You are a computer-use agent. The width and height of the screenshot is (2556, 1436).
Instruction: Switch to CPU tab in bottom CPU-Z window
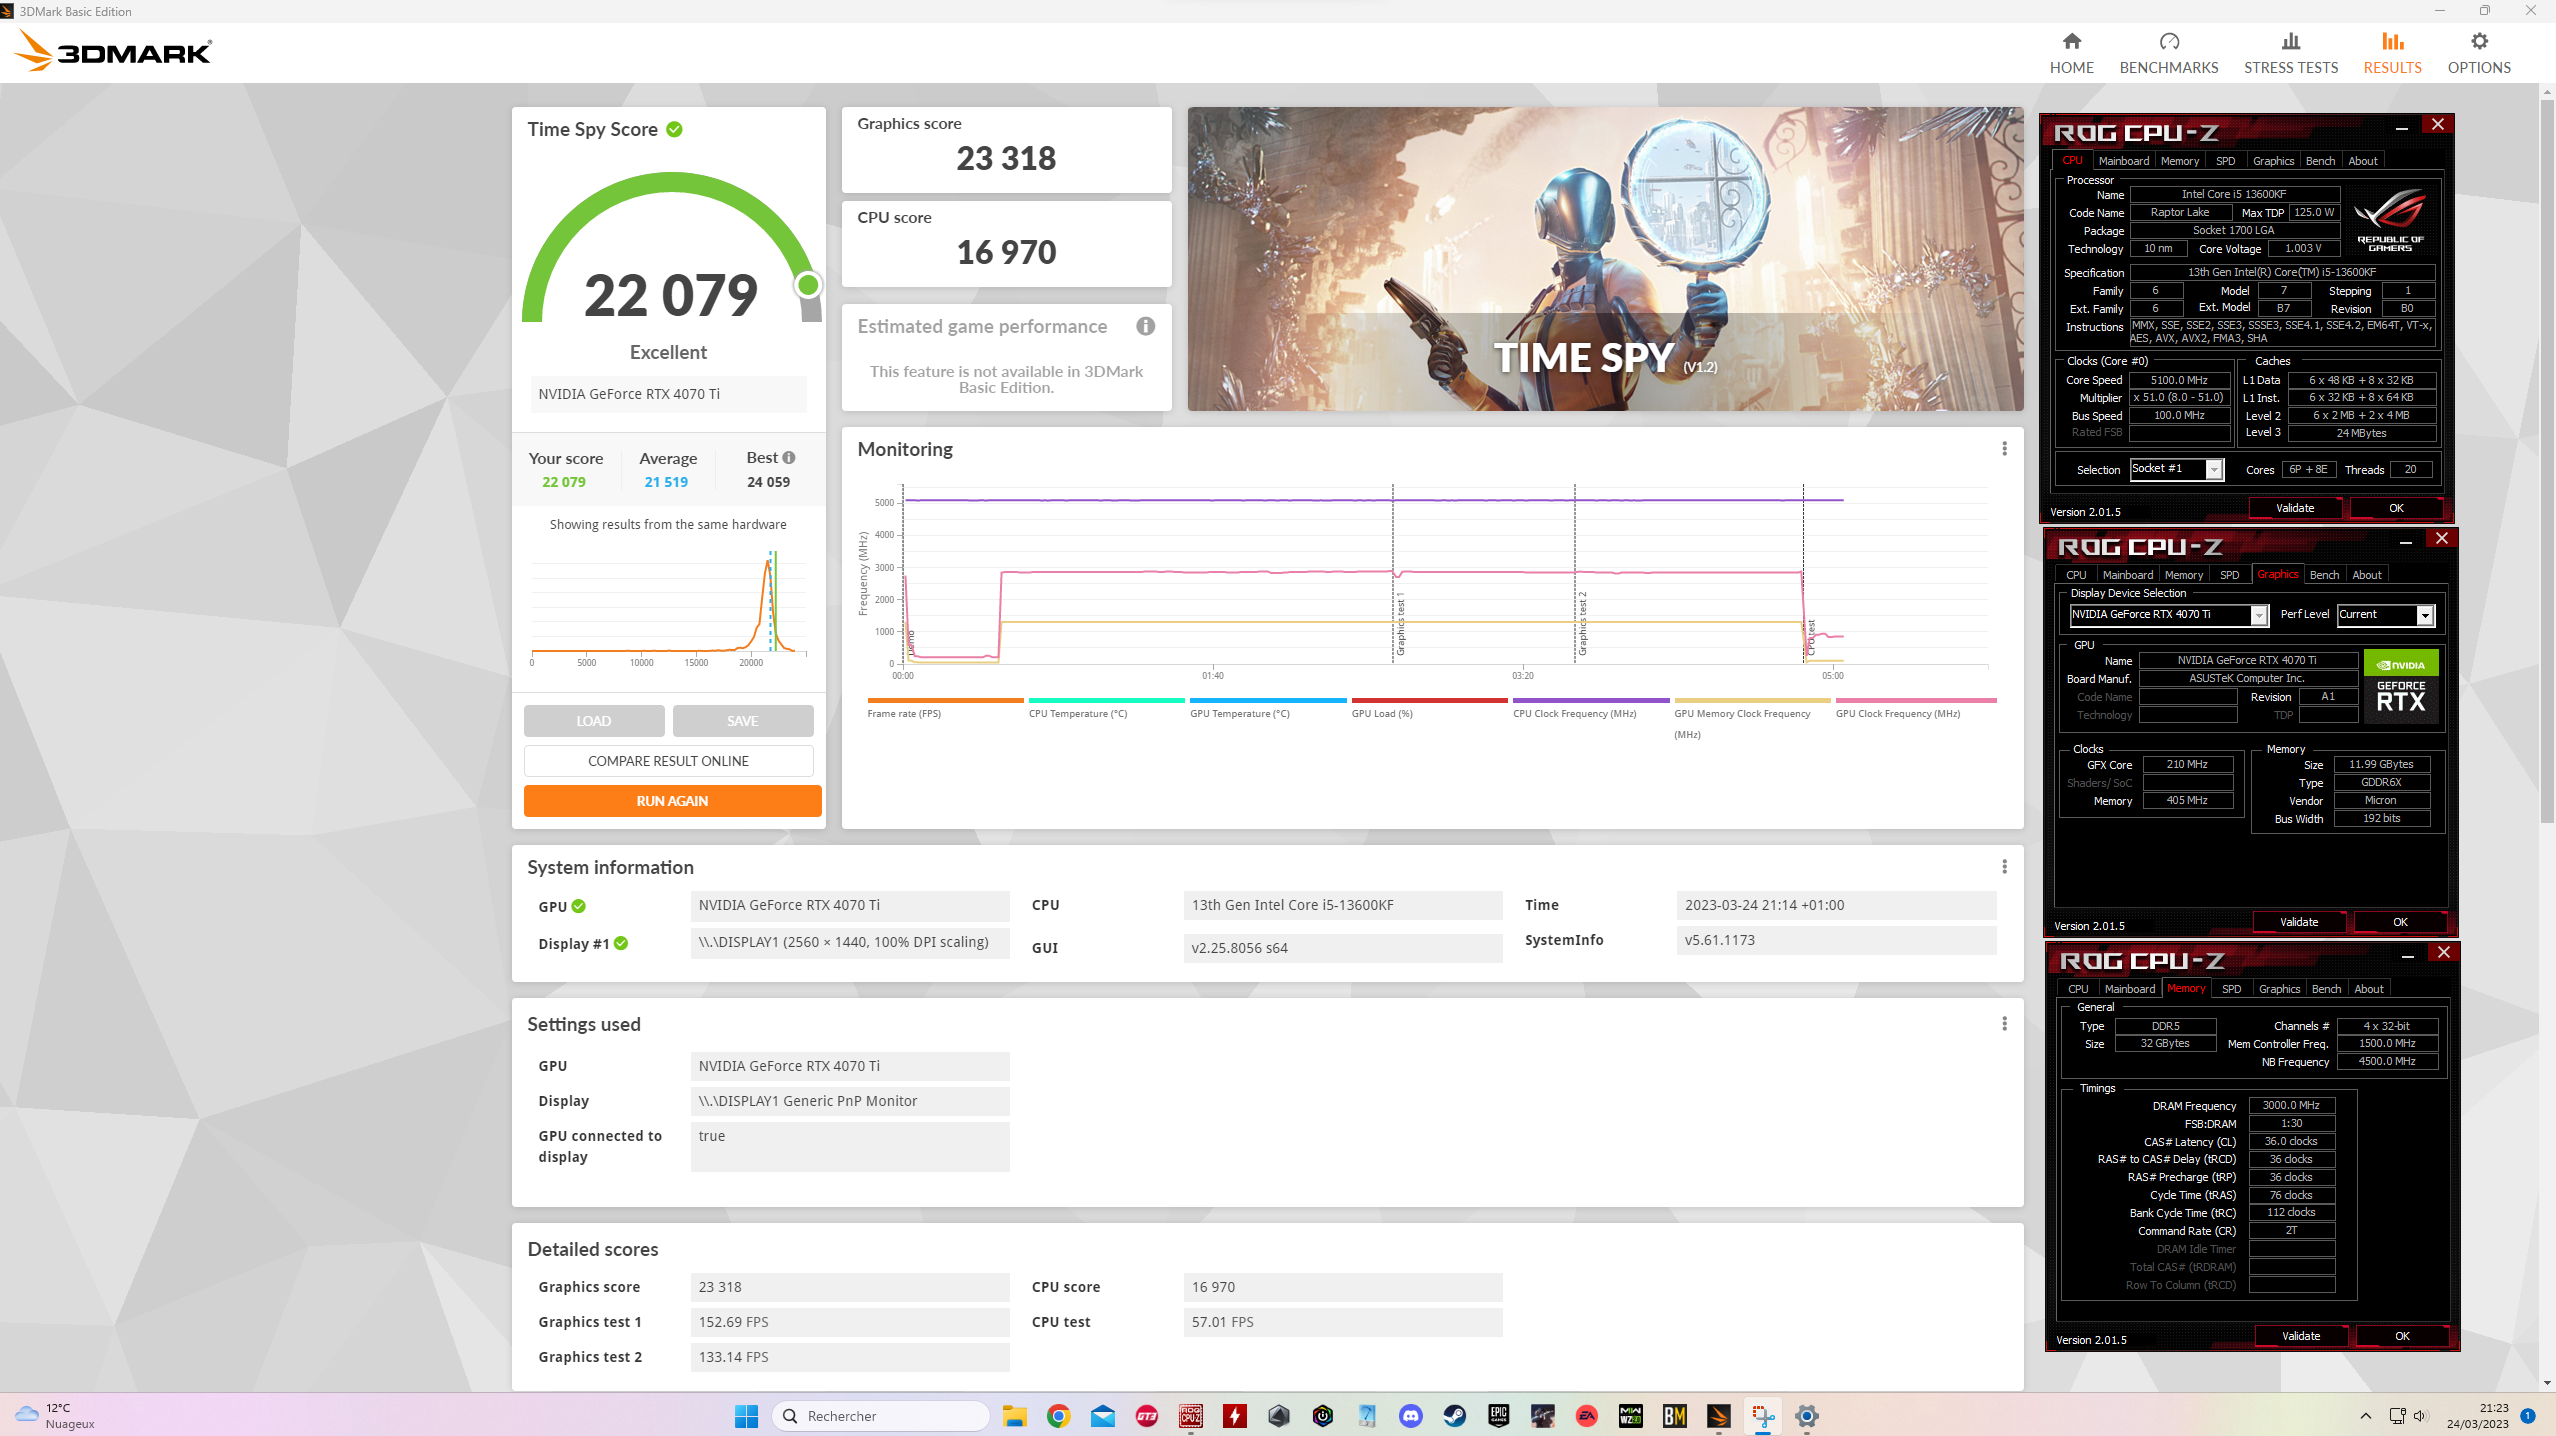pos(2078,989)
